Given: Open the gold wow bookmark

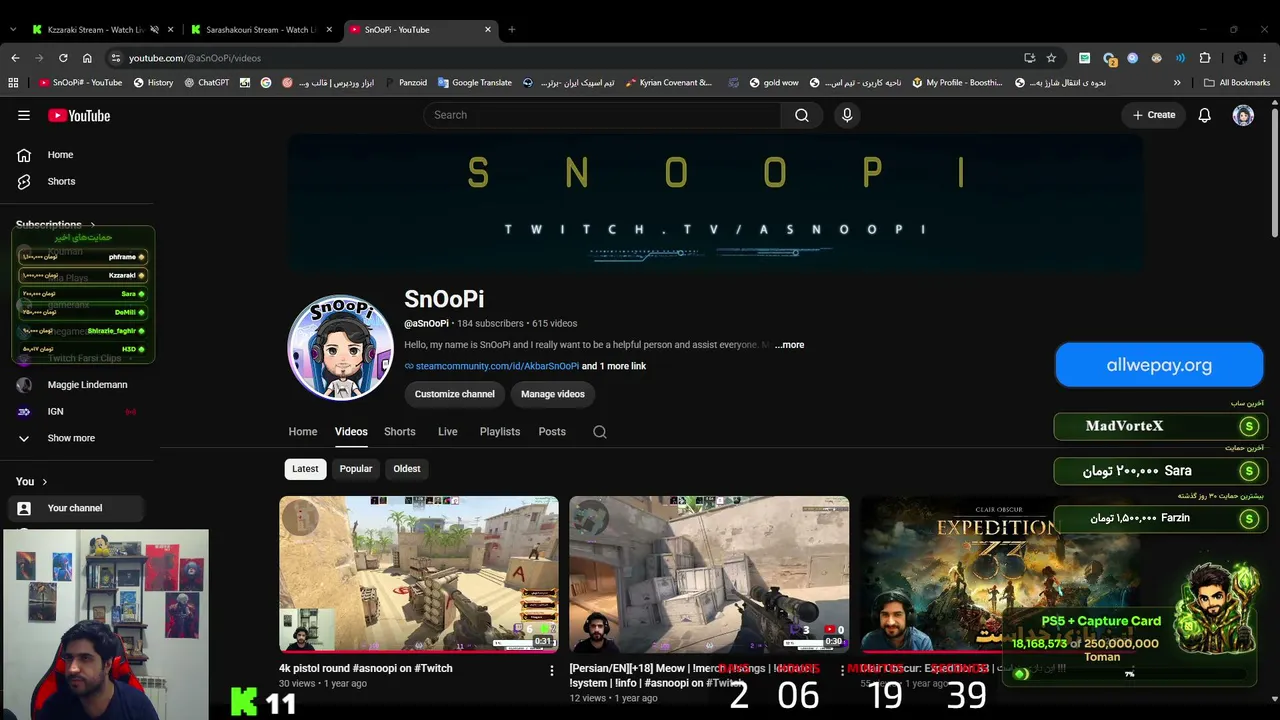Looking at the screenshot, I should click(x=774, y=83).
